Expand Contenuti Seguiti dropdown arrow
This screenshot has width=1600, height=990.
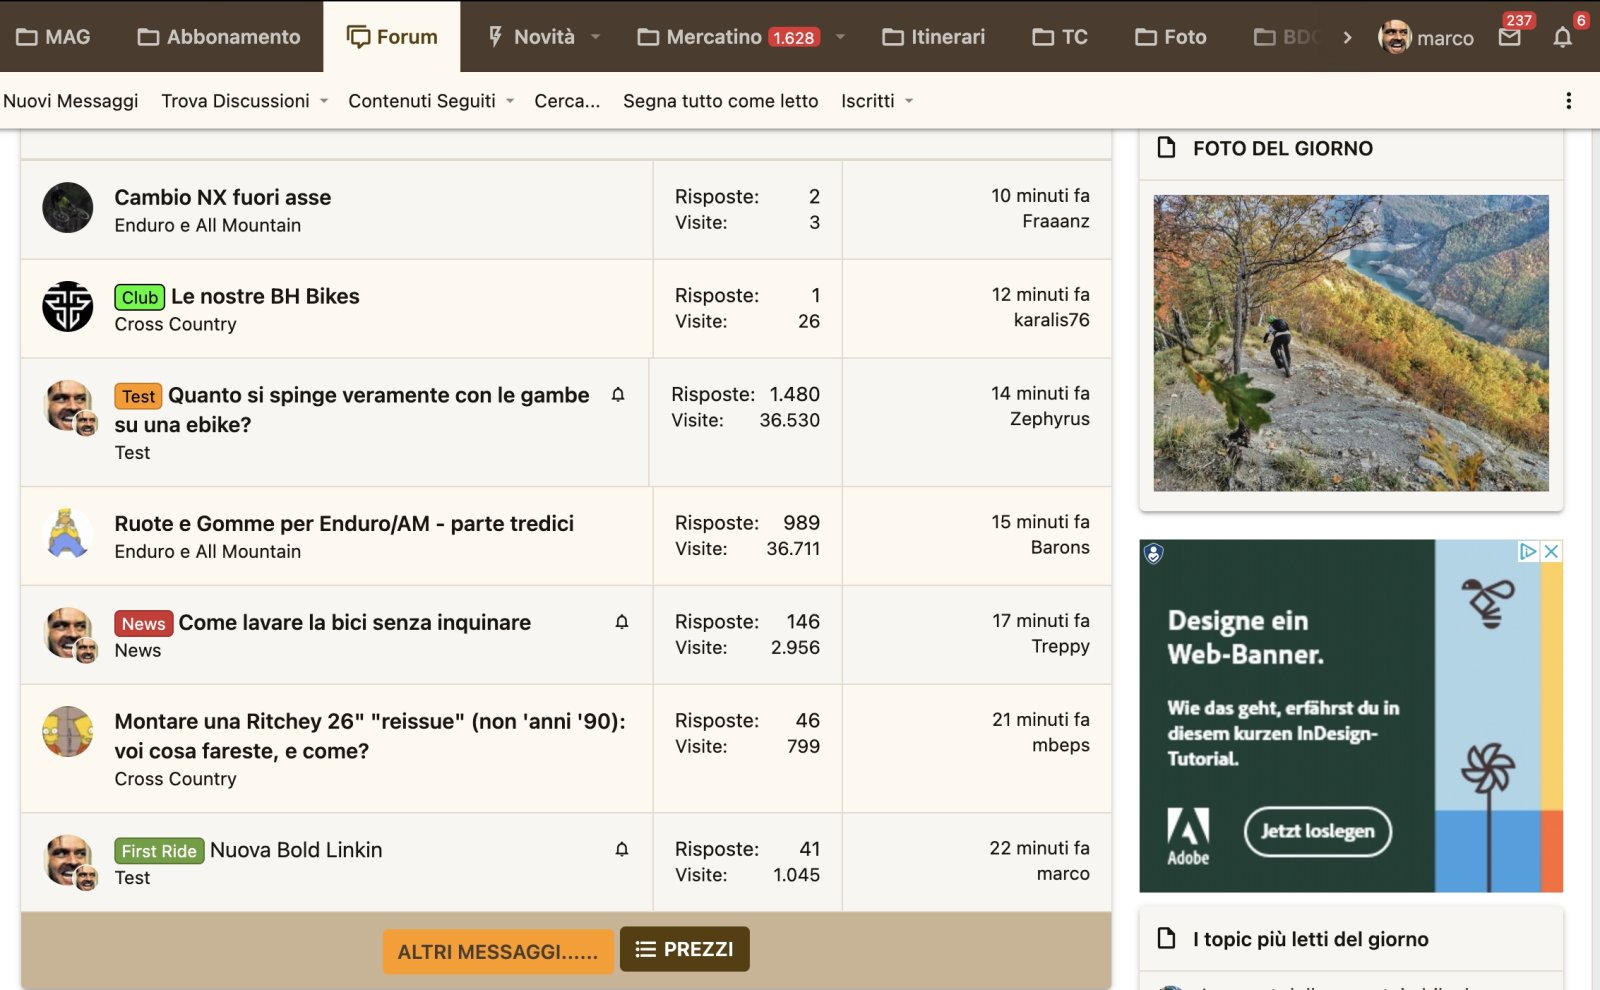click(510, 101)
